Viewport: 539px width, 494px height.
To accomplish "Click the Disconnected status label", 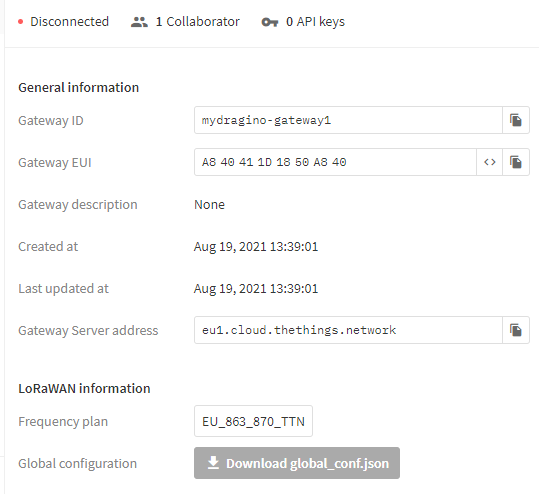I will tap(69, 22).
